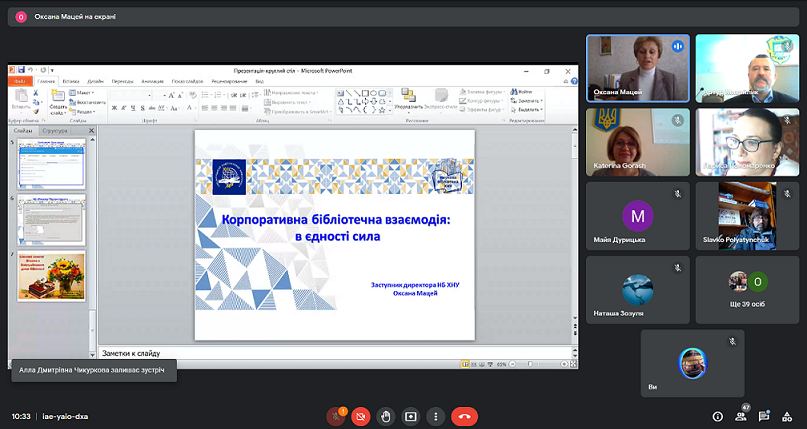Open the chat panel
Screen dimensions: 807x429
pos(764,416)
